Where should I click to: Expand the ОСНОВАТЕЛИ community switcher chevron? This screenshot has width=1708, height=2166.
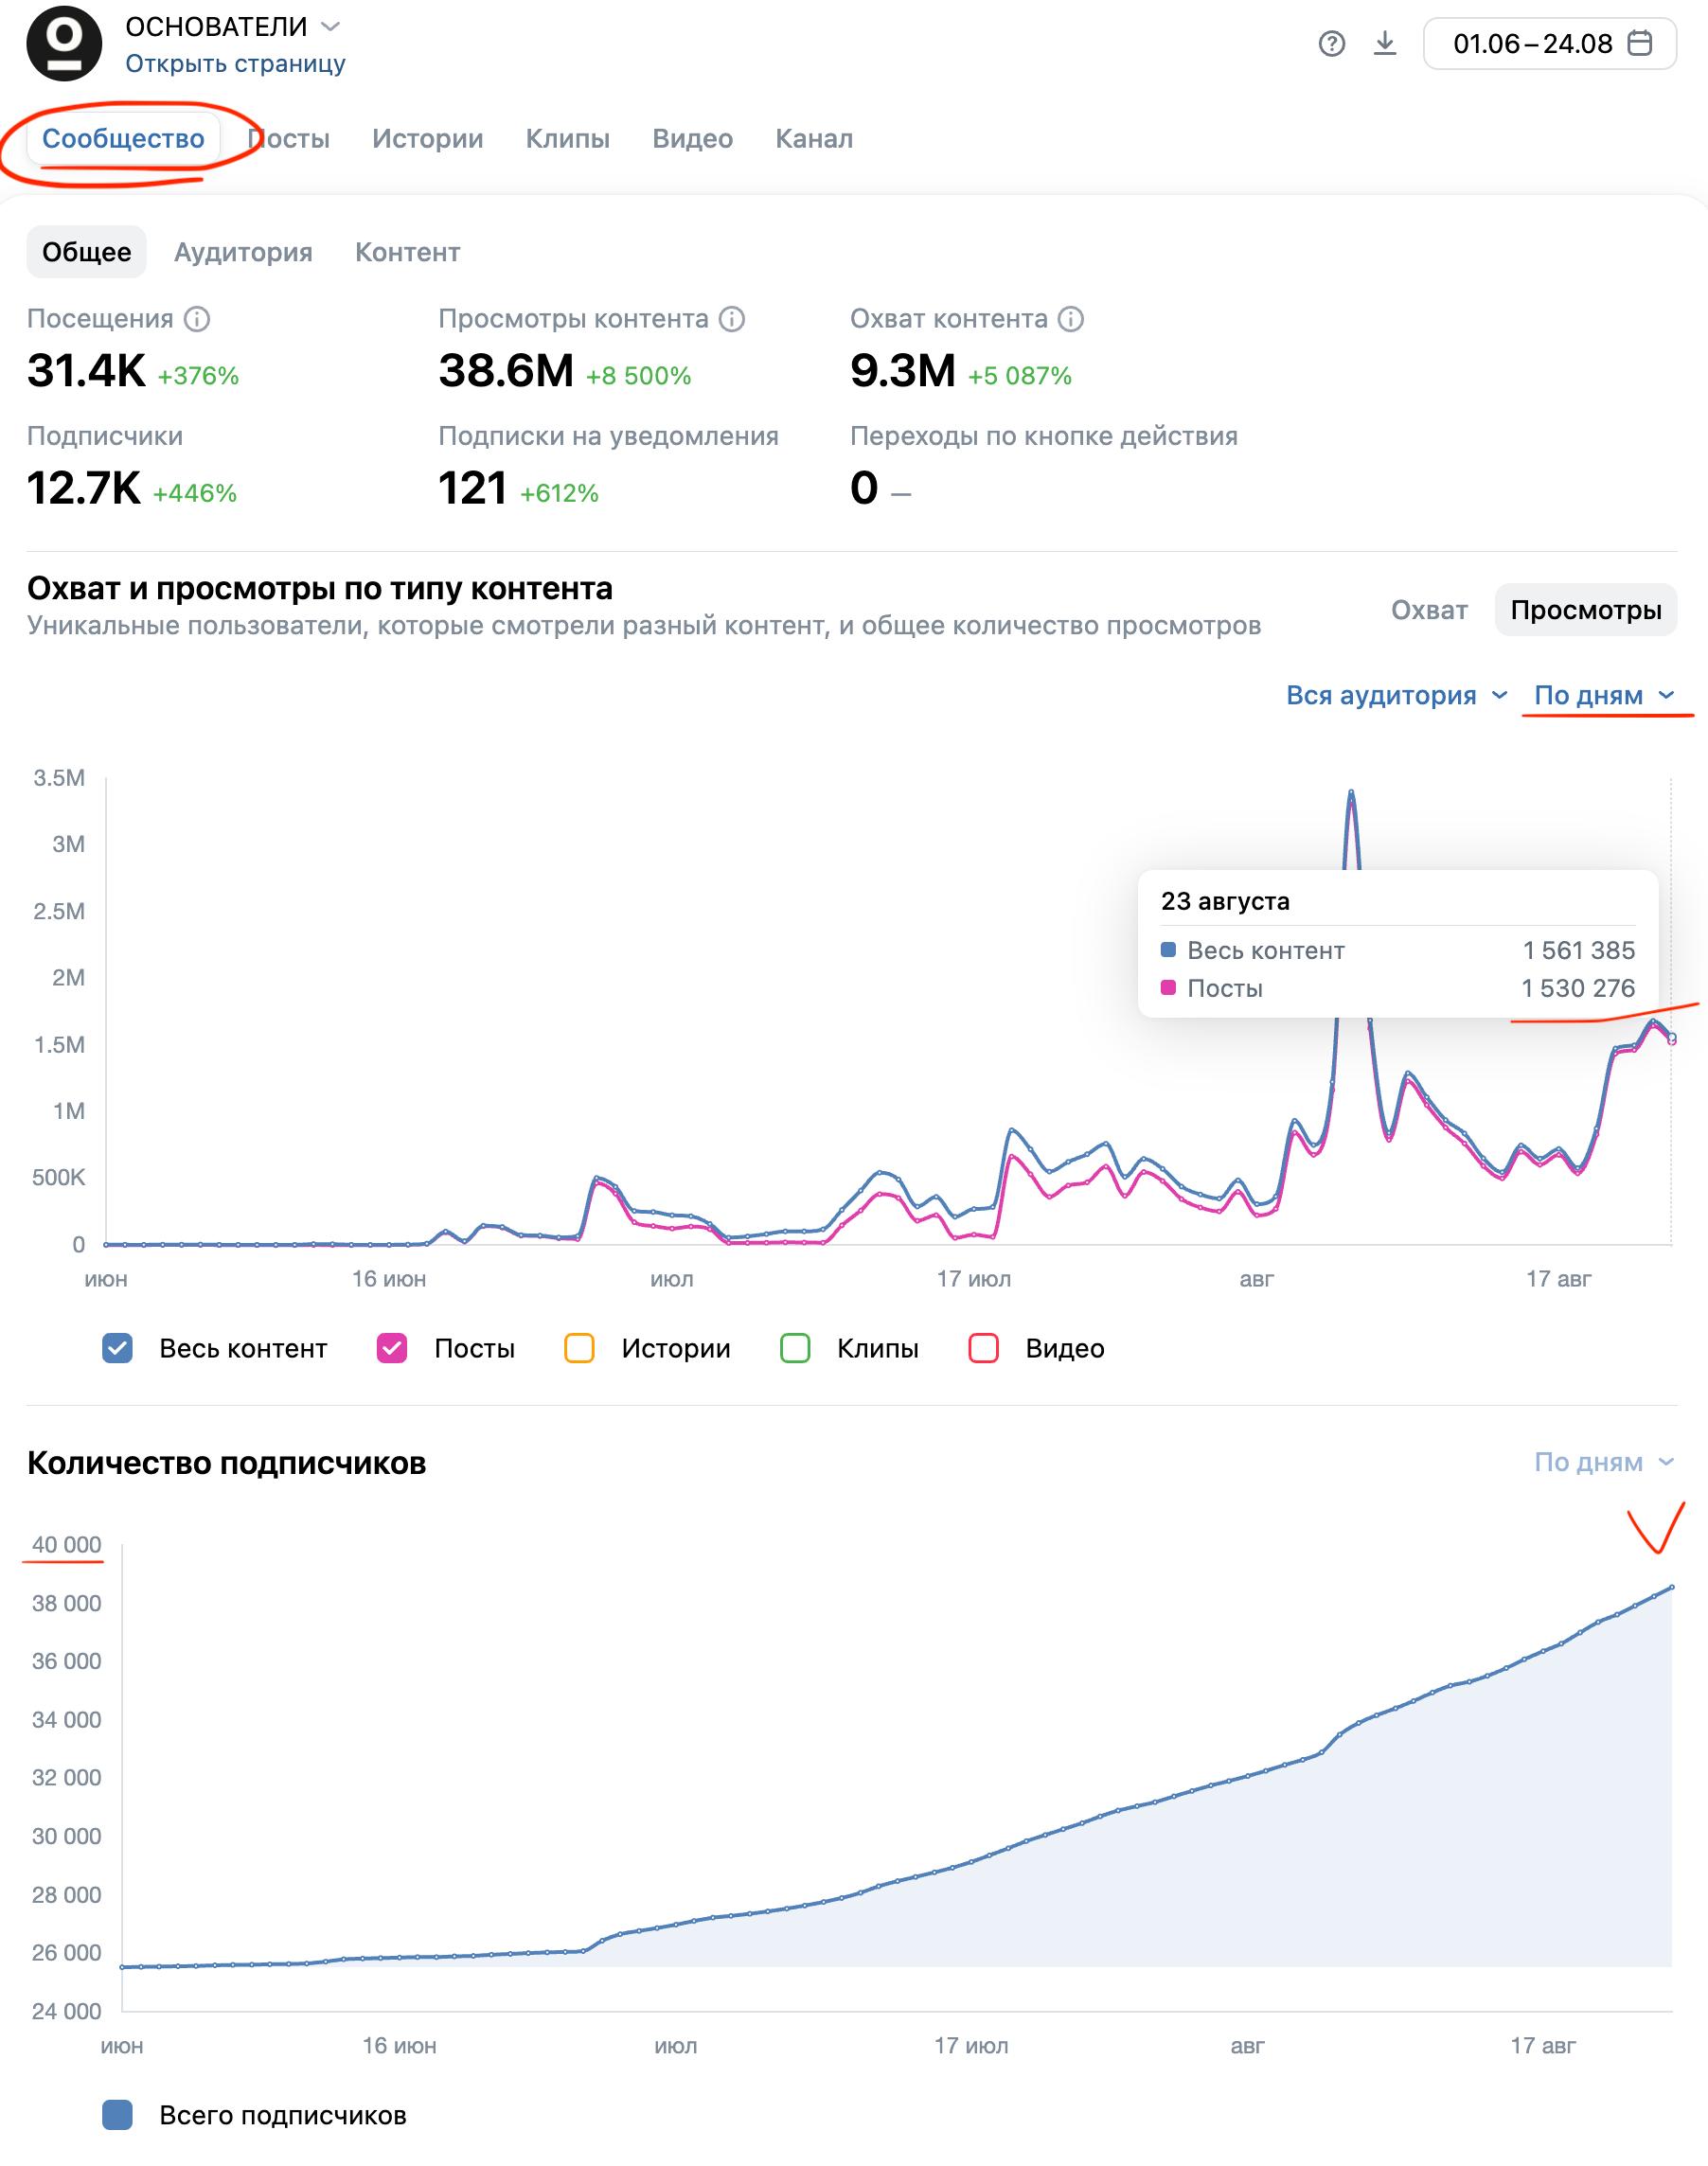click(330, 26)
